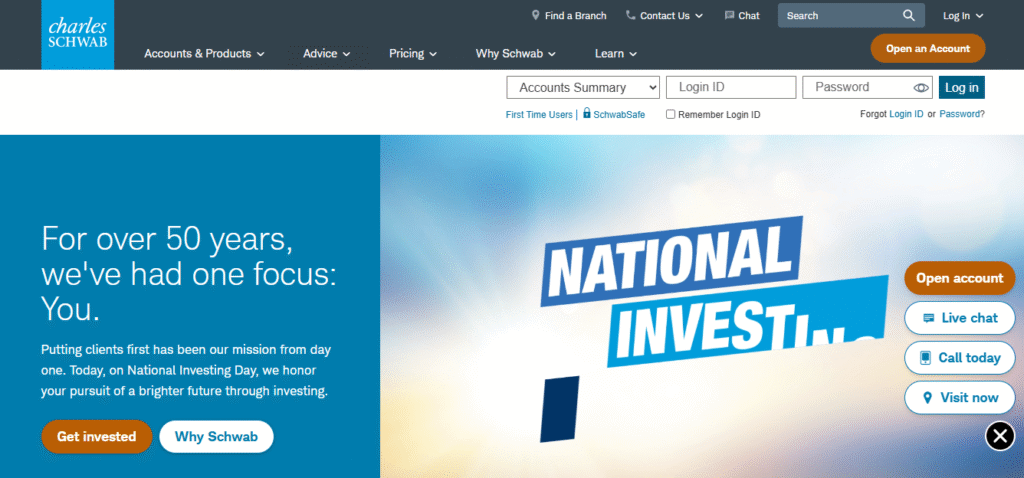Toggle password visibility eye icon
The height and width of the screenshot is (478, 1024).
(921, 88)
